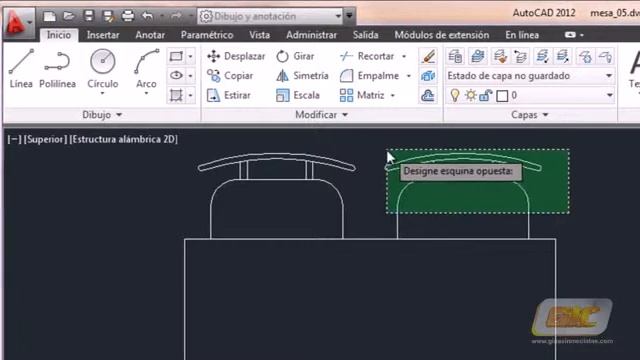
Task: Click the Save As icon in quick access
Action: pos(108,16)
